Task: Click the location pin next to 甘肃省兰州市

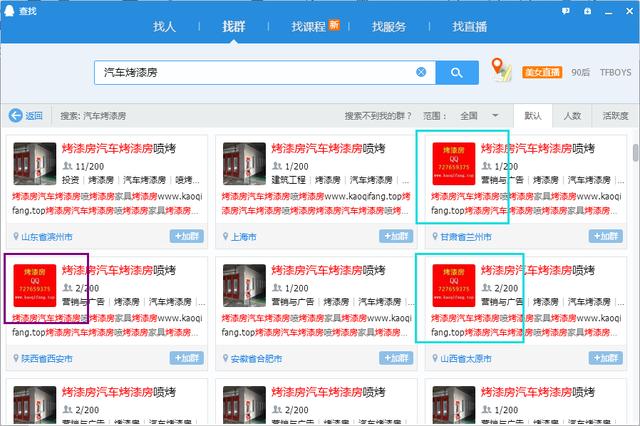Action: 435,236
